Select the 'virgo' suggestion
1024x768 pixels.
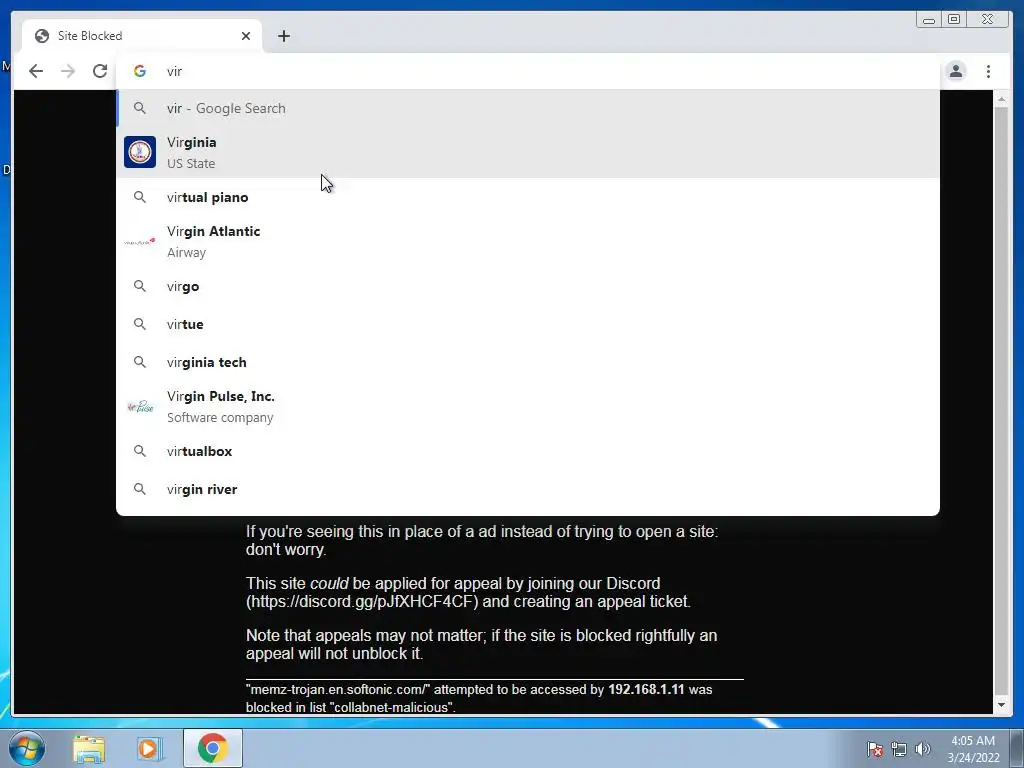528,286
